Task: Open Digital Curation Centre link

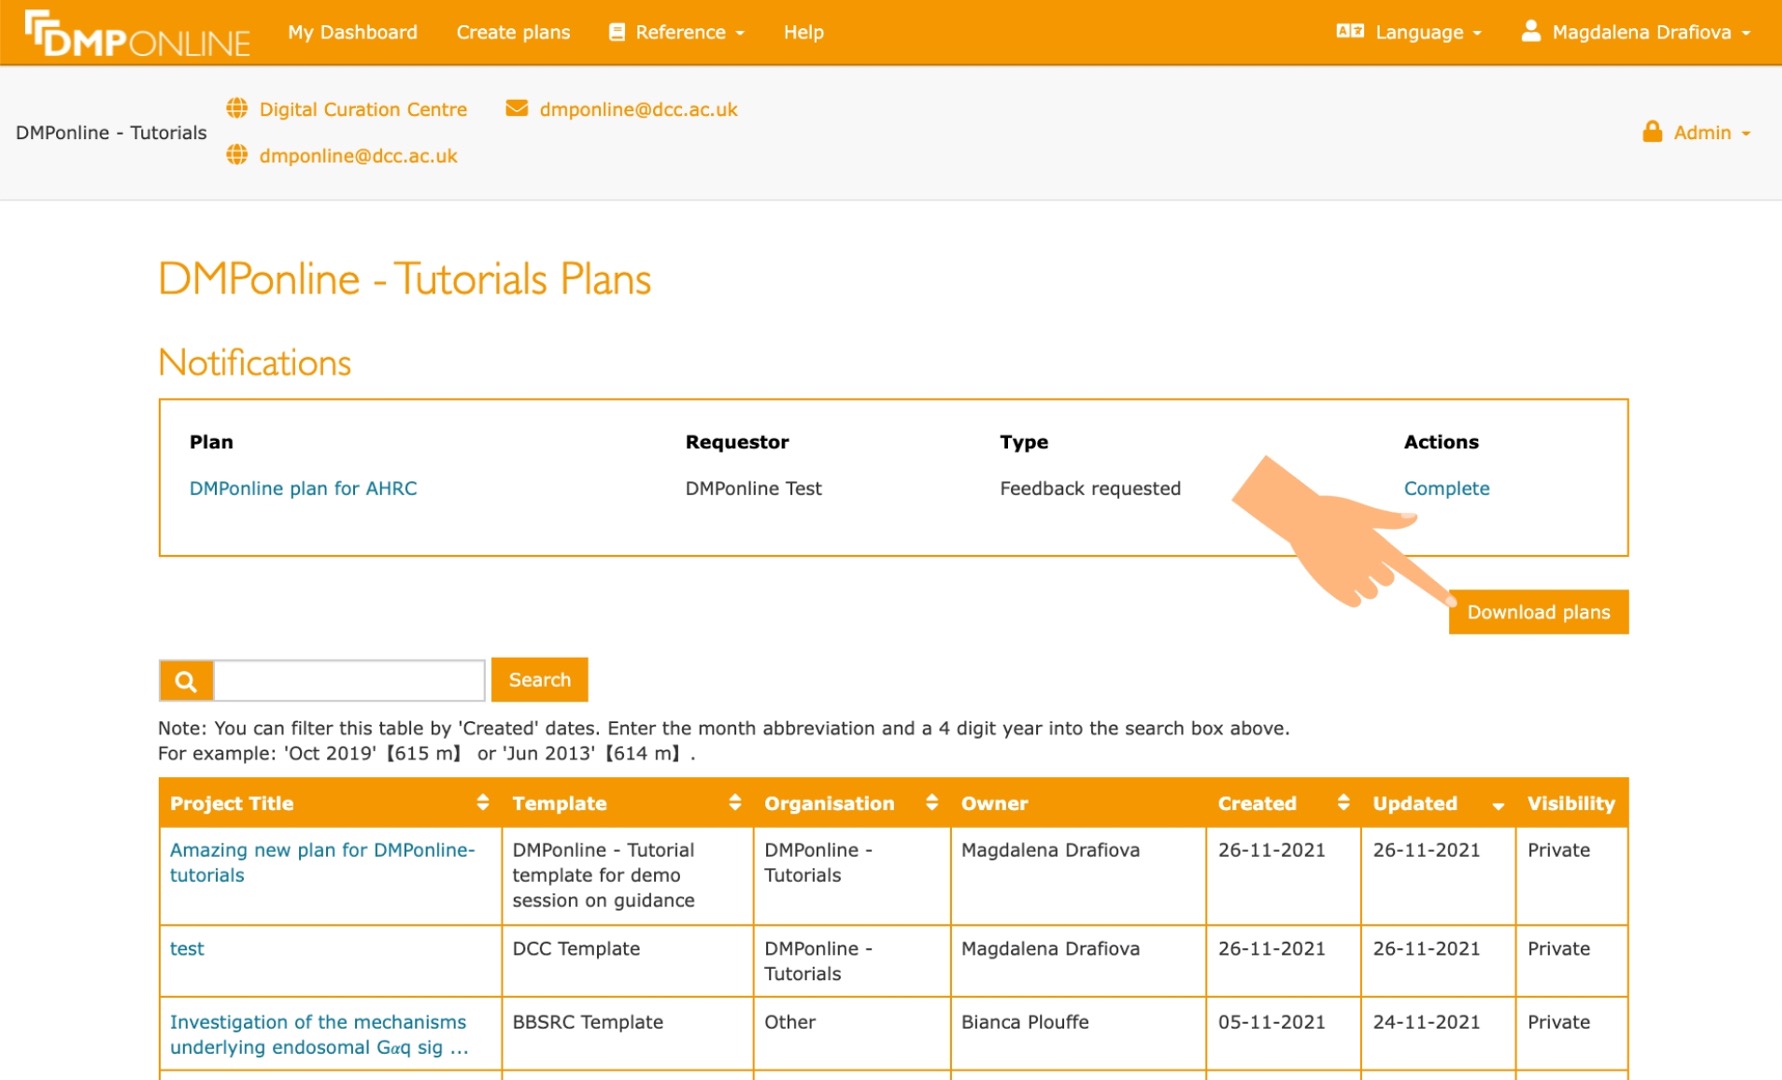Action: [363, 109]
